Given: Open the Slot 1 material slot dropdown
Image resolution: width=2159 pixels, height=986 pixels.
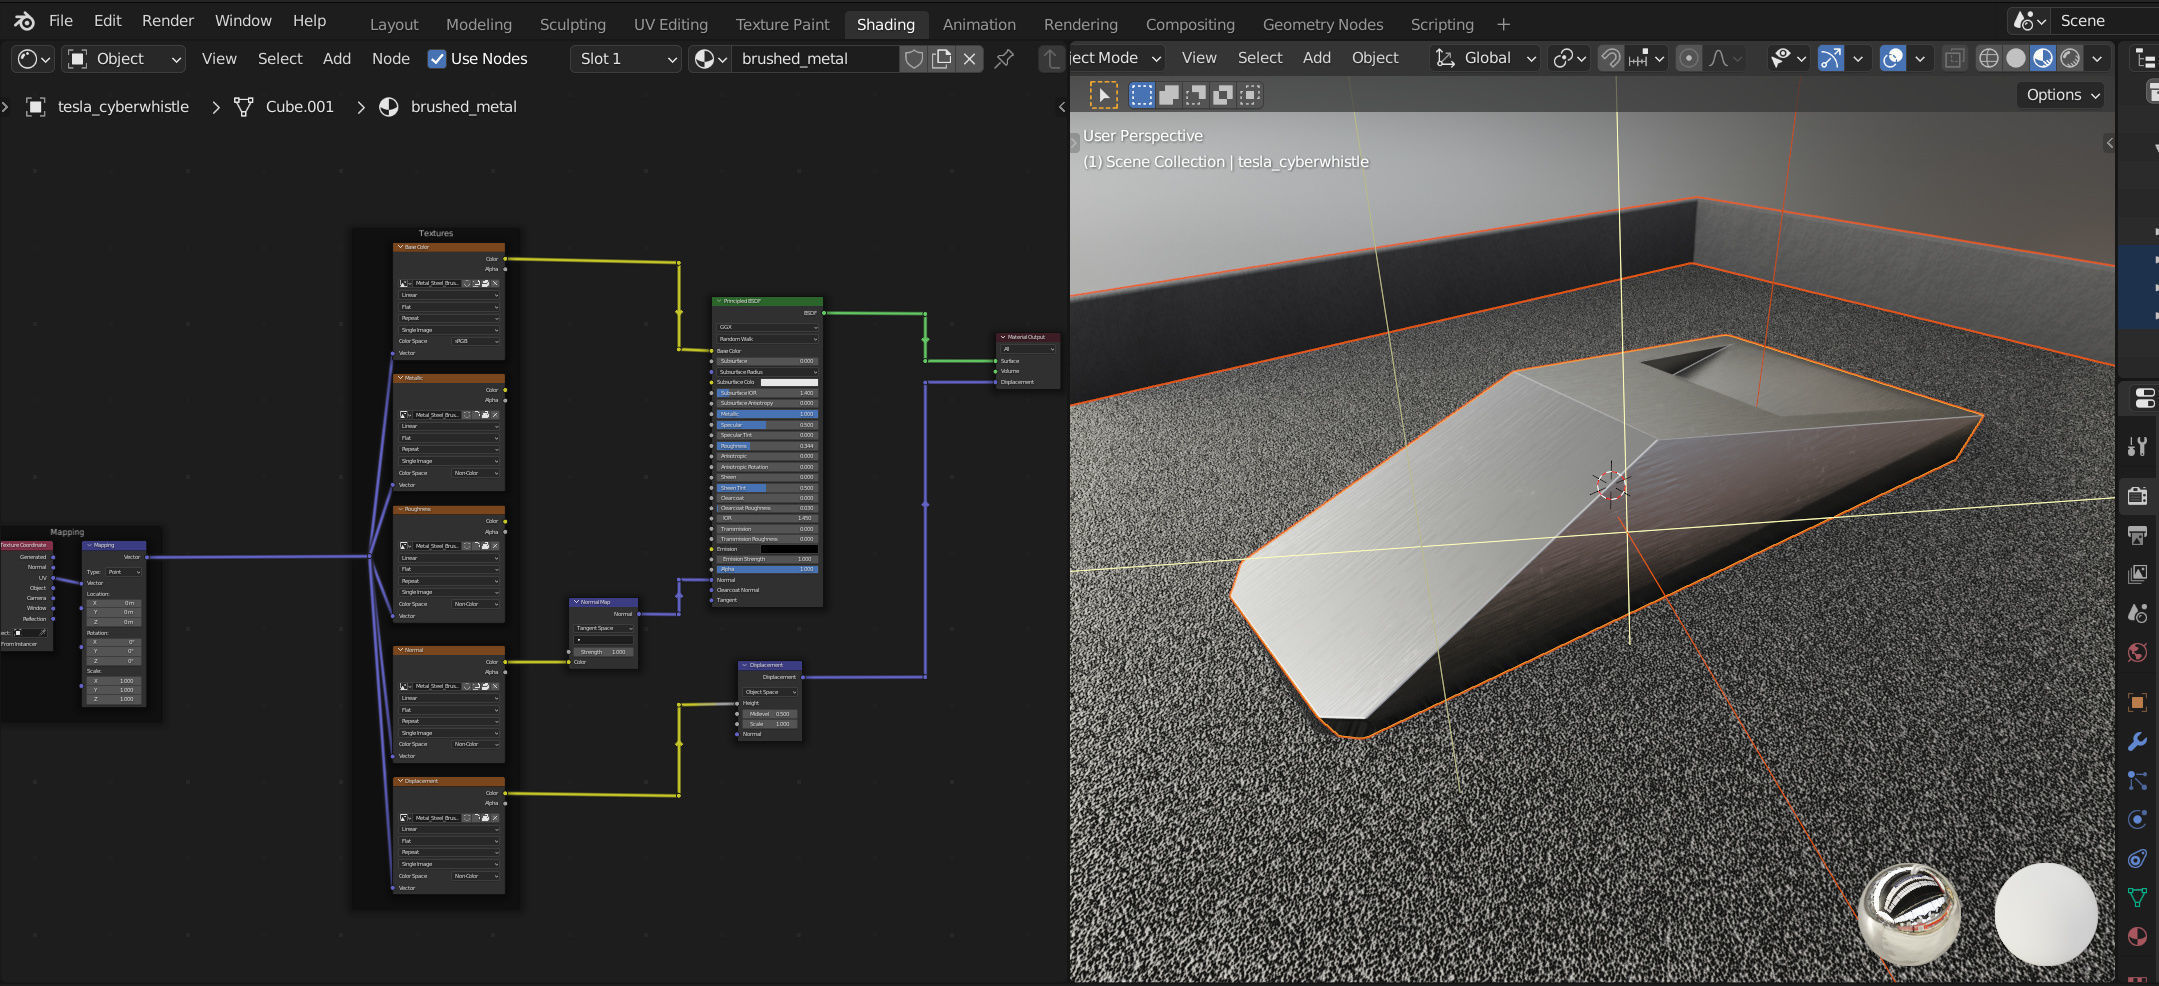Looking at the screenshot, I should coord(627,59).
